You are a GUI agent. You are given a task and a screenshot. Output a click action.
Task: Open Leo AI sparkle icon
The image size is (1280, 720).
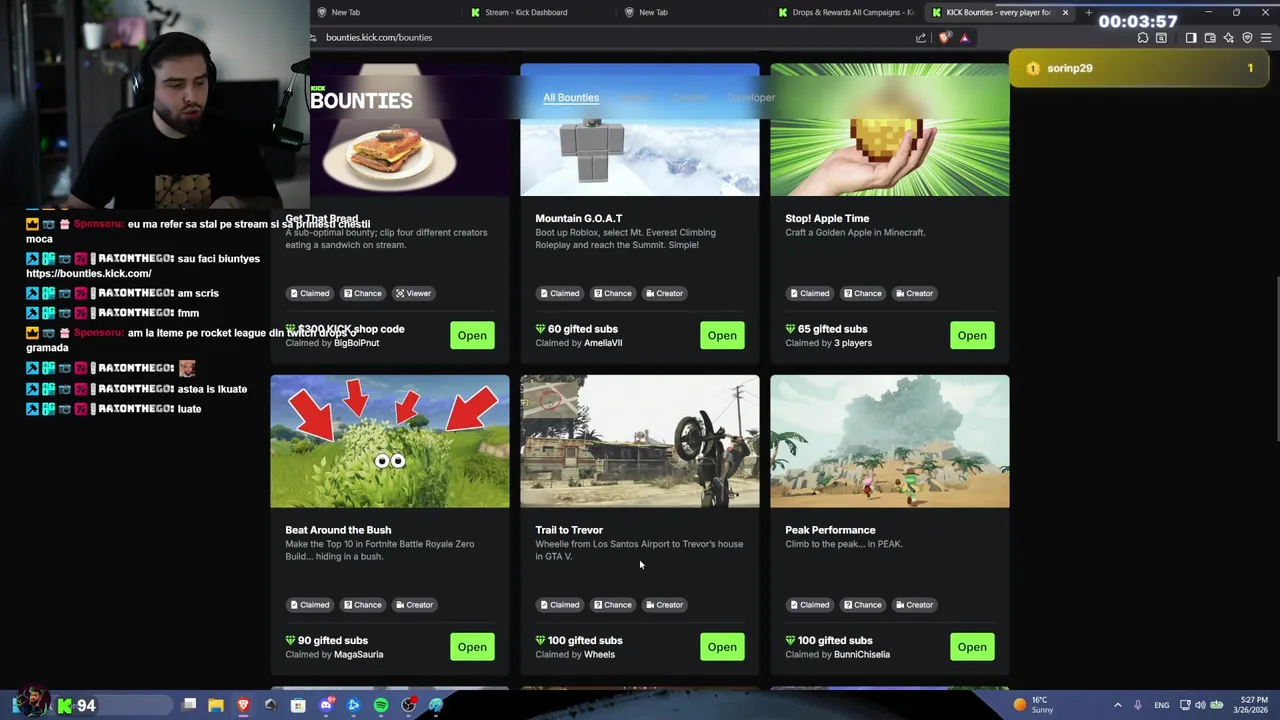[1229, 38]
